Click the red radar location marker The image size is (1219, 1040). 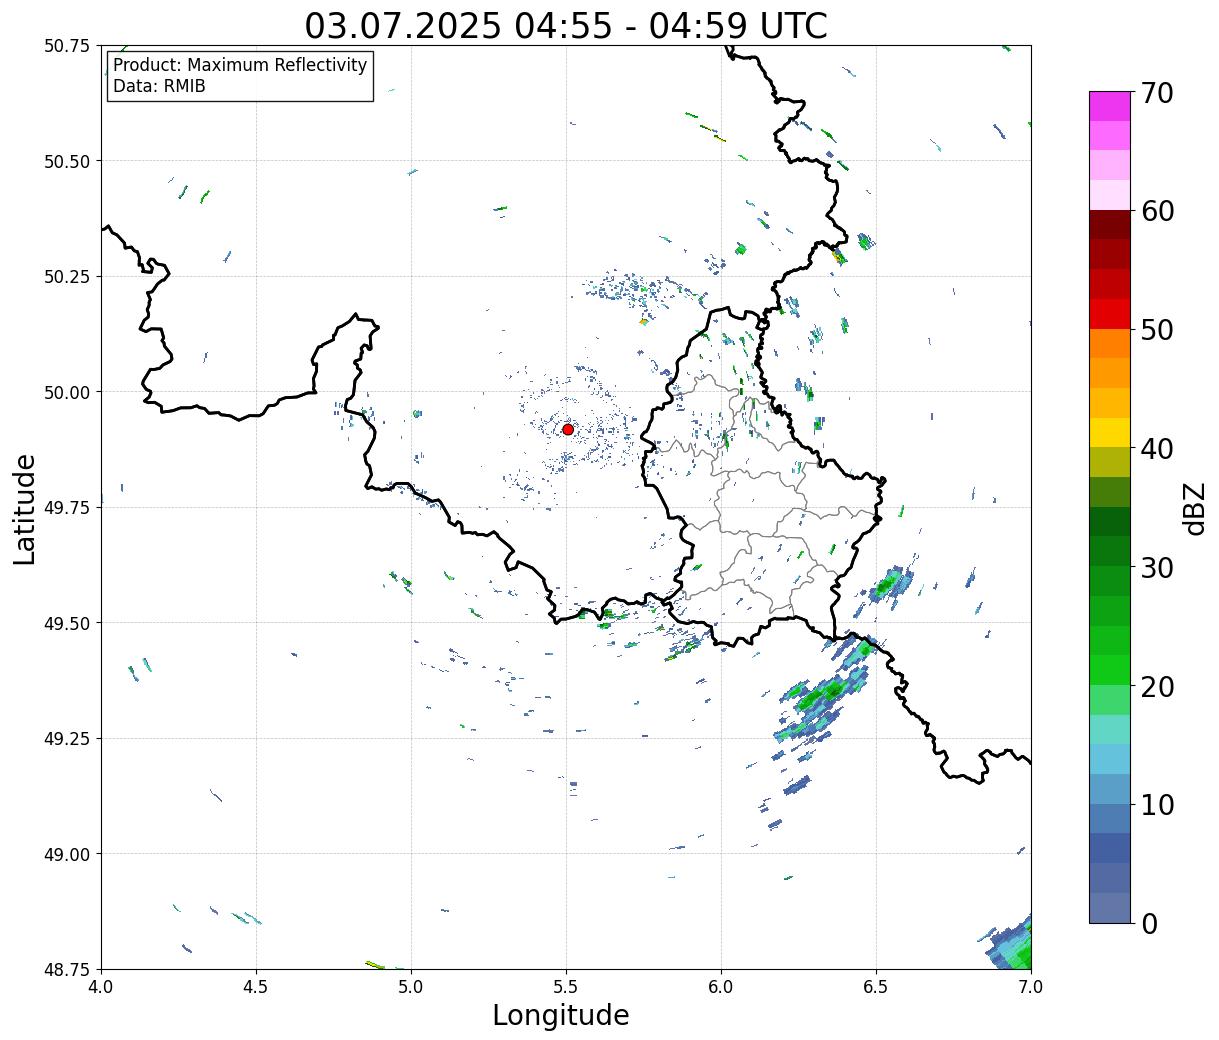[x=567, y=429]
